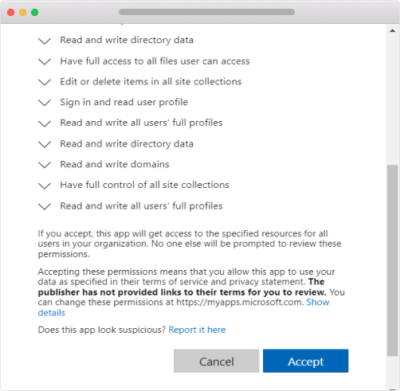This screenshot has height=391, width=400.
Task: Select 'Have full access to all files user can access' text
Action: (x=155, y=61)
